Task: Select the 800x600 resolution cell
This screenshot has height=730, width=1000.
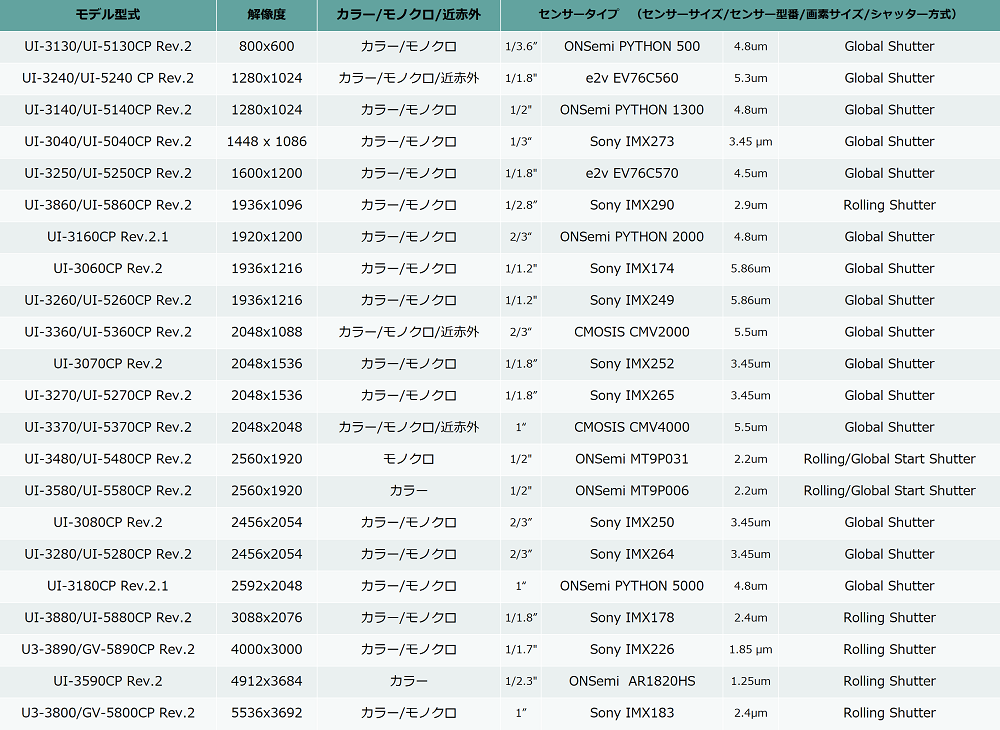Action: 267,46
